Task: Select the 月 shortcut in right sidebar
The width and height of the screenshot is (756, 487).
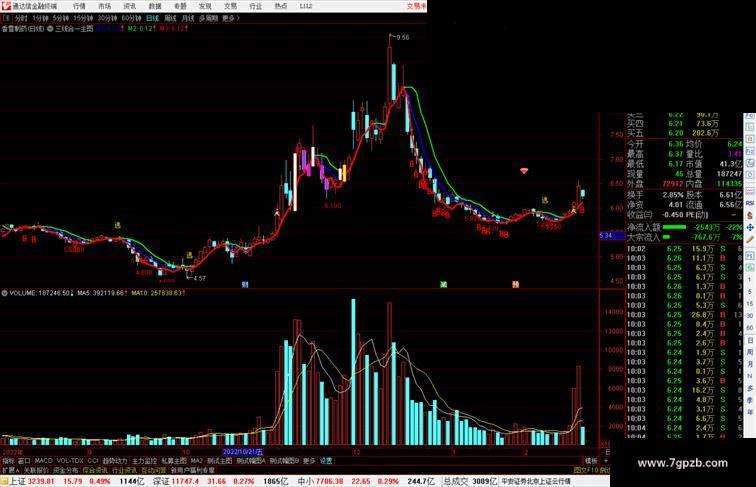Action: click(x=750, y=365)
